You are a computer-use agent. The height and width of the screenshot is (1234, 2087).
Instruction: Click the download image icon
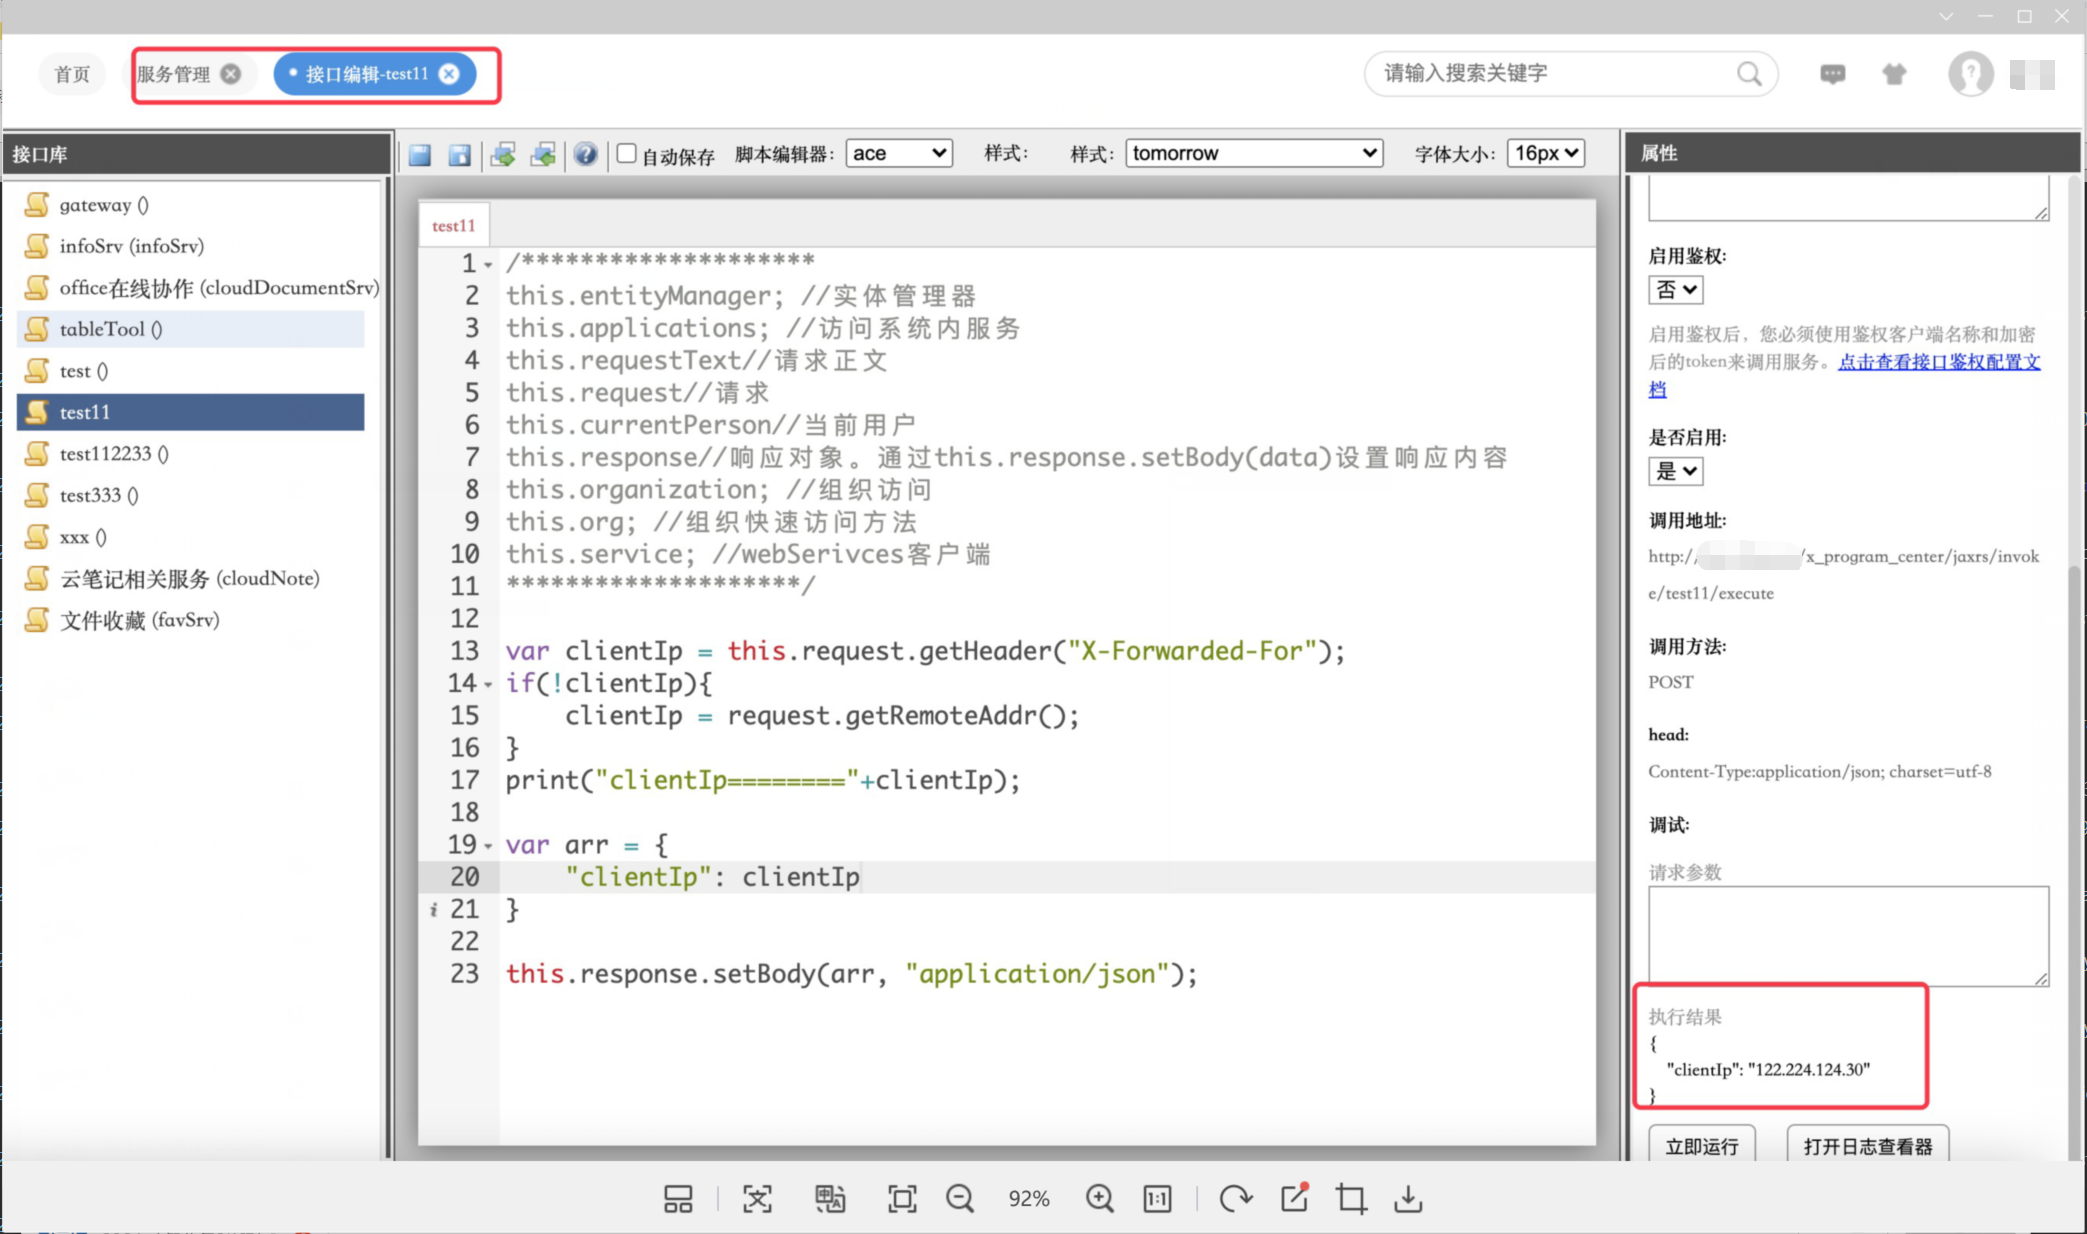[x=1408, y=1198]
